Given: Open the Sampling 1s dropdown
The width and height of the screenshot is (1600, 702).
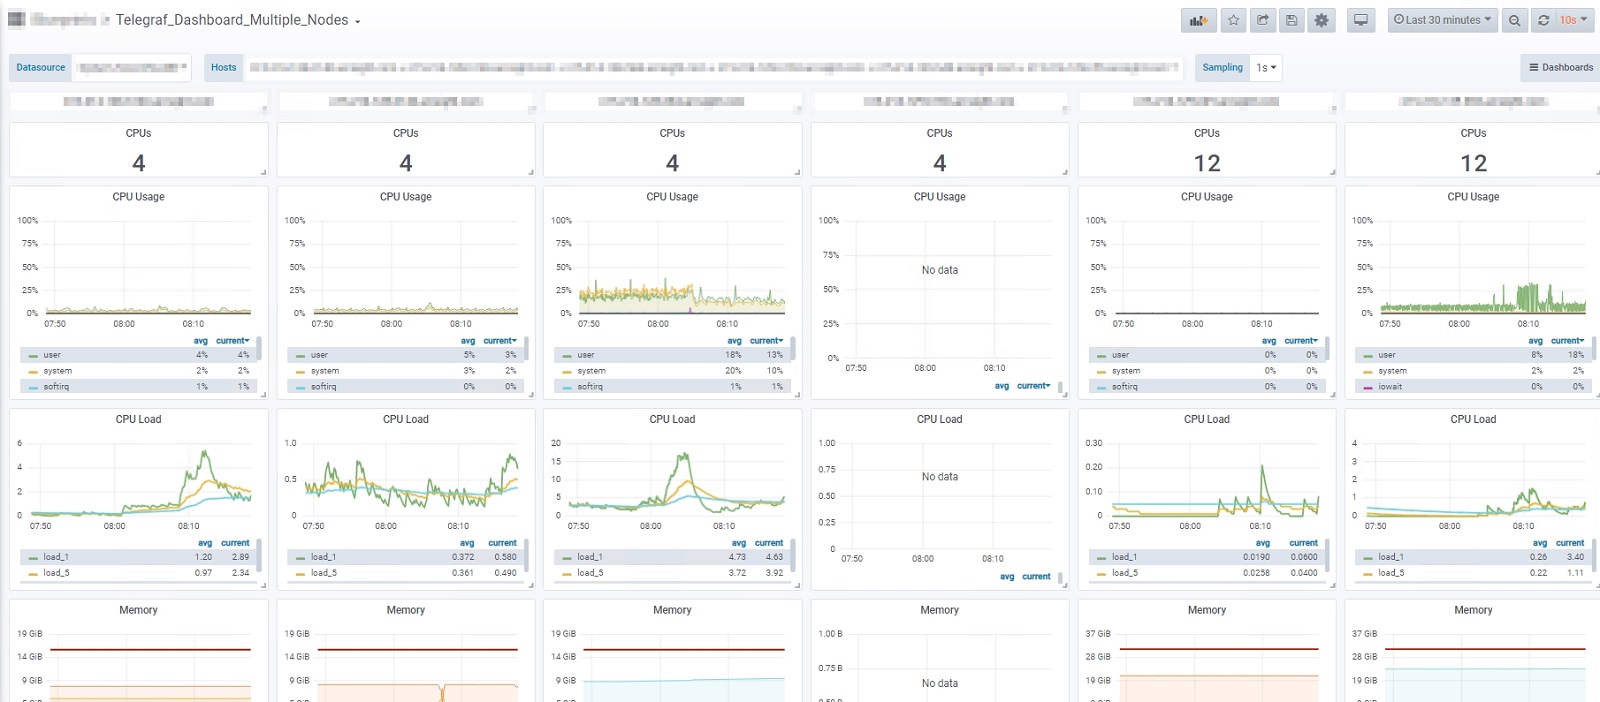Looking at the screenshot, I should coord(1267,68).
